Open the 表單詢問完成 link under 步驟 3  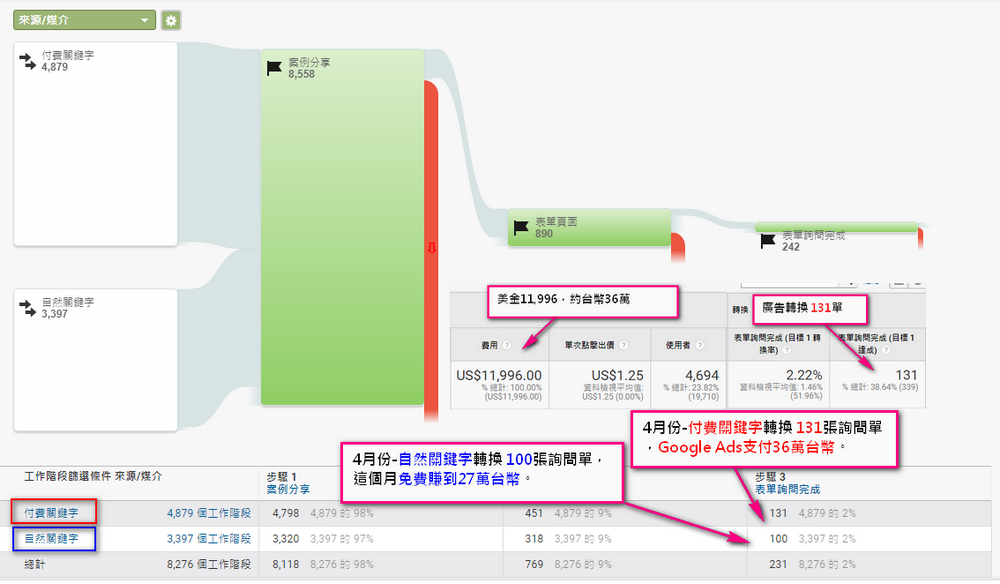(788, 489)
